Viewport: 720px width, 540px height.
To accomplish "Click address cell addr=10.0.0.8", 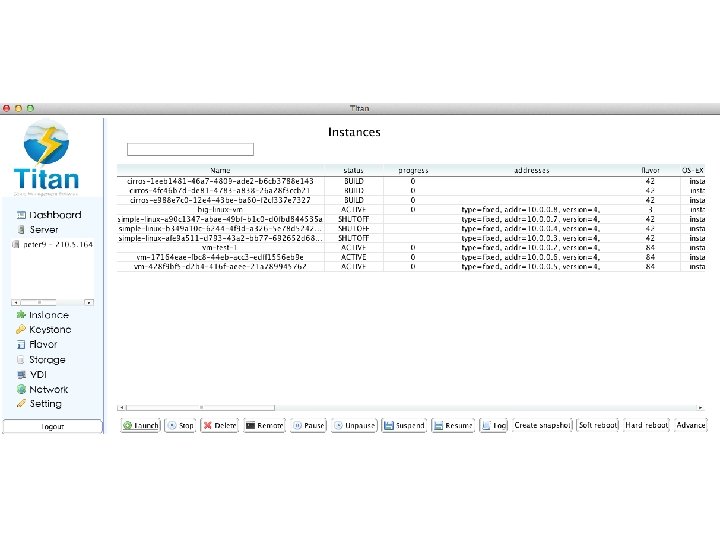I will coord(531,210).
